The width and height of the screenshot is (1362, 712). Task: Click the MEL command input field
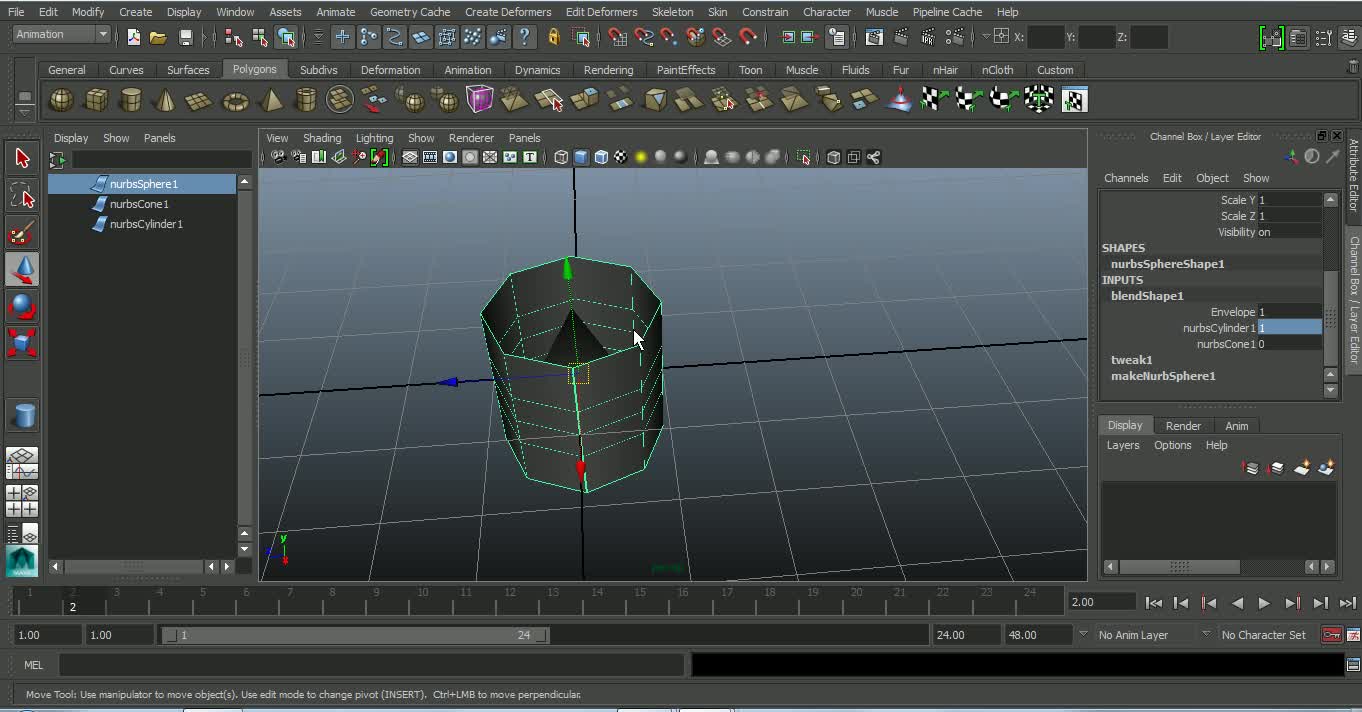click(371, 664)
